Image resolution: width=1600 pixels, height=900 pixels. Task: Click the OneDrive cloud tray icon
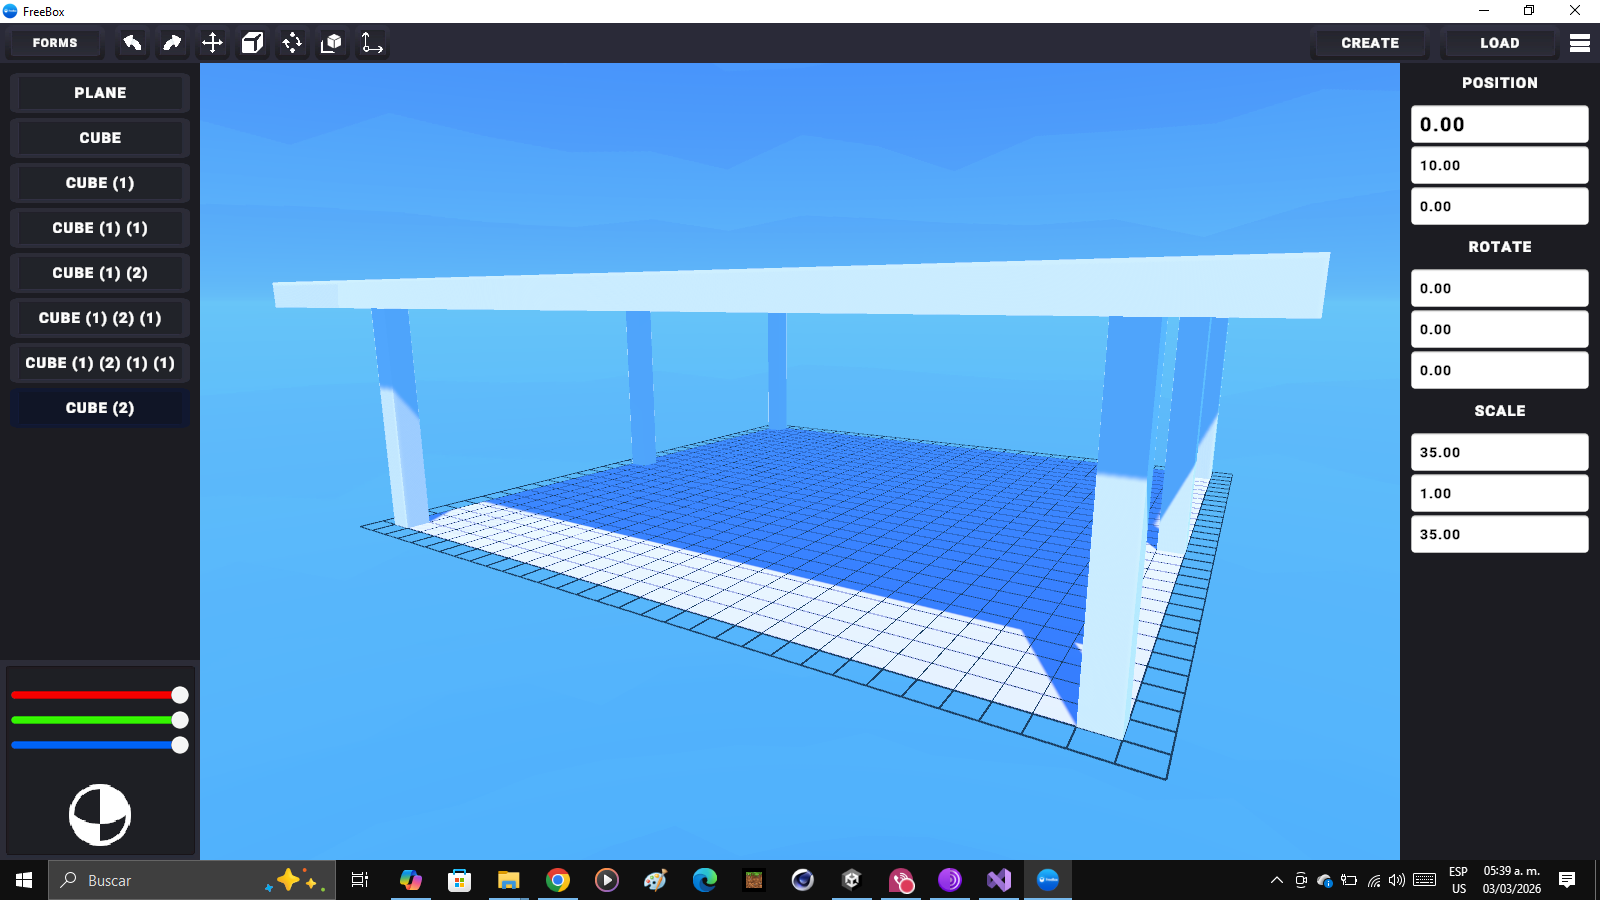(1325, 880)
